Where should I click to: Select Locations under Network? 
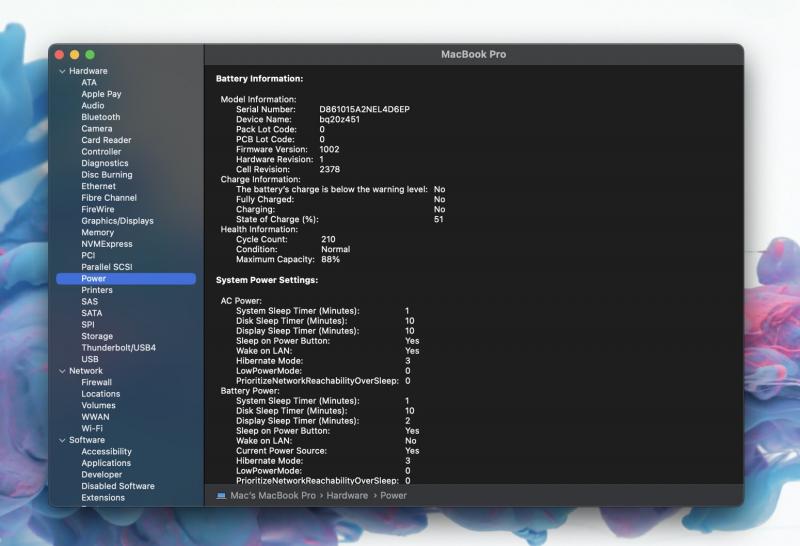tap(101, 394)
